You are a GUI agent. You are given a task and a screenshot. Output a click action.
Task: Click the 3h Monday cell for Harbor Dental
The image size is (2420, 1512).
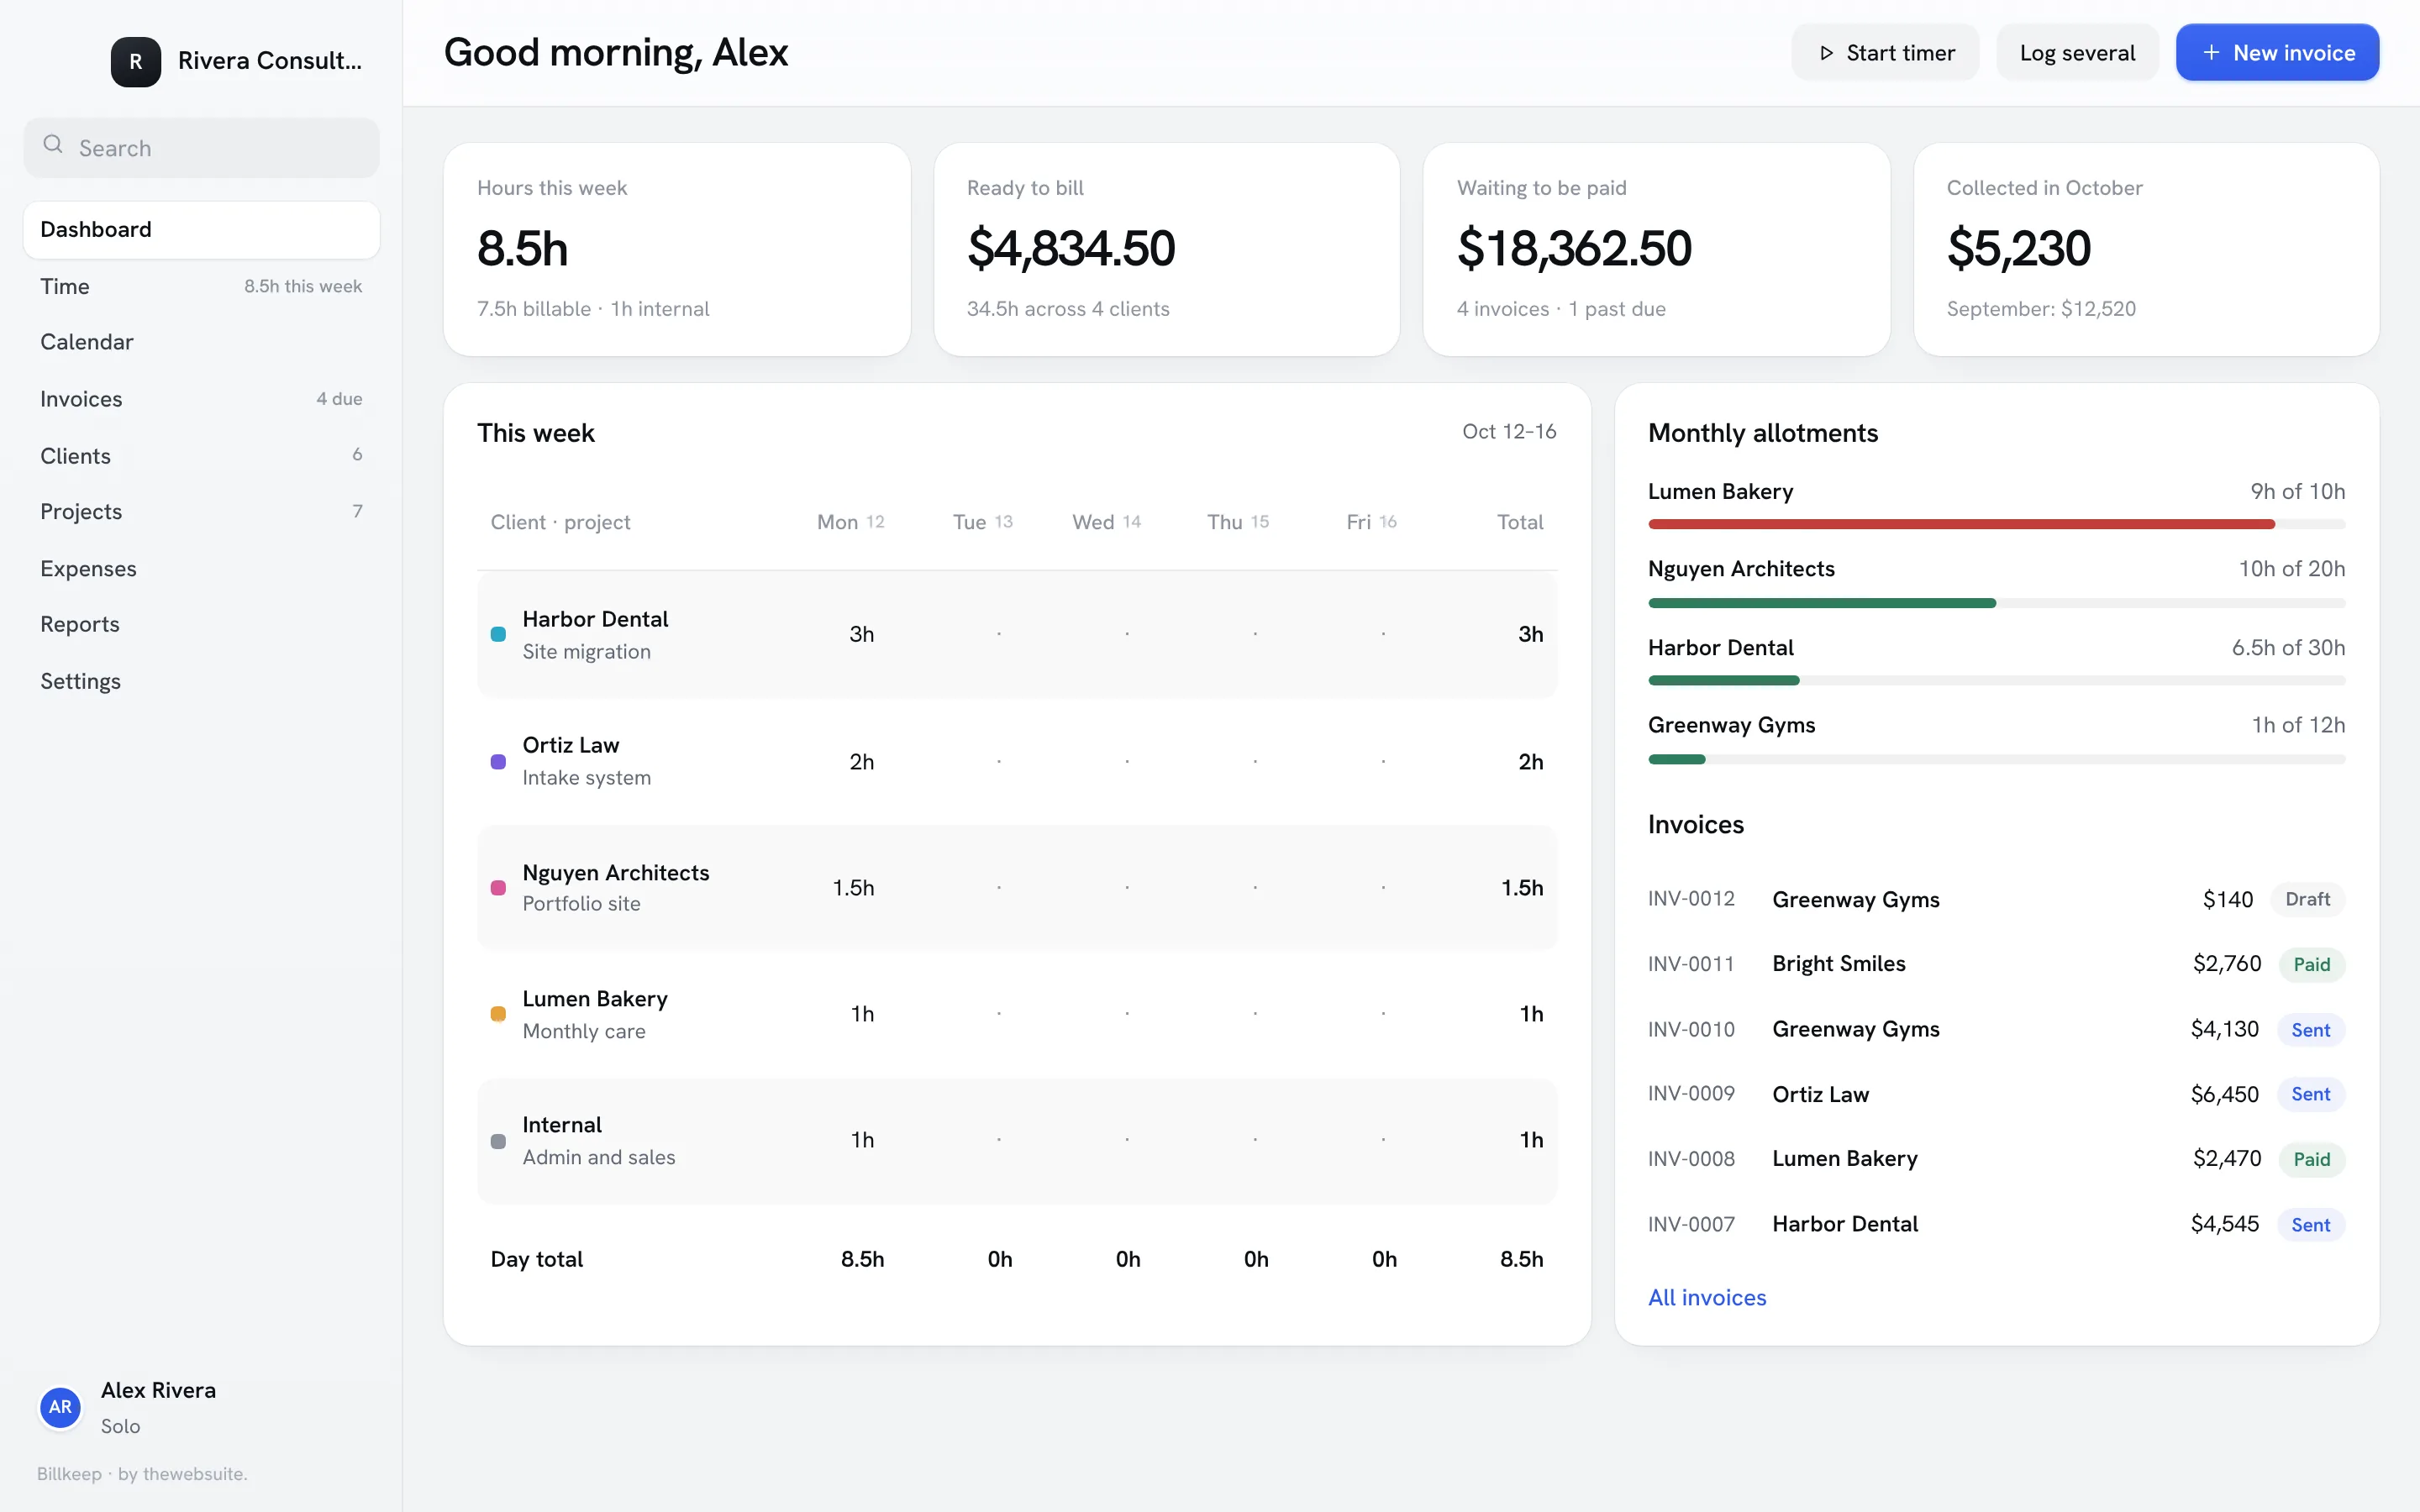click(x=861, y=634)
